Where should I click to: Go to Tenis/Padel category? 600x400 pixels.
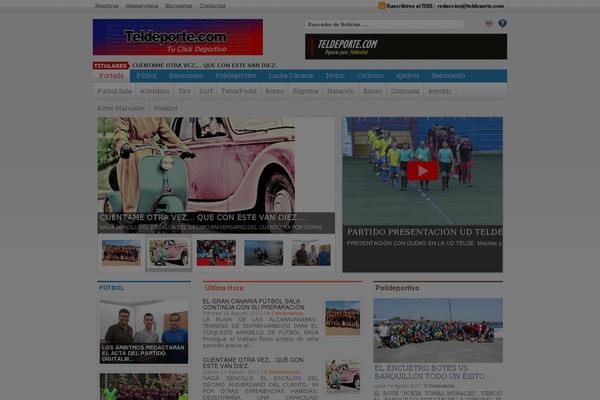click(239, 91)
